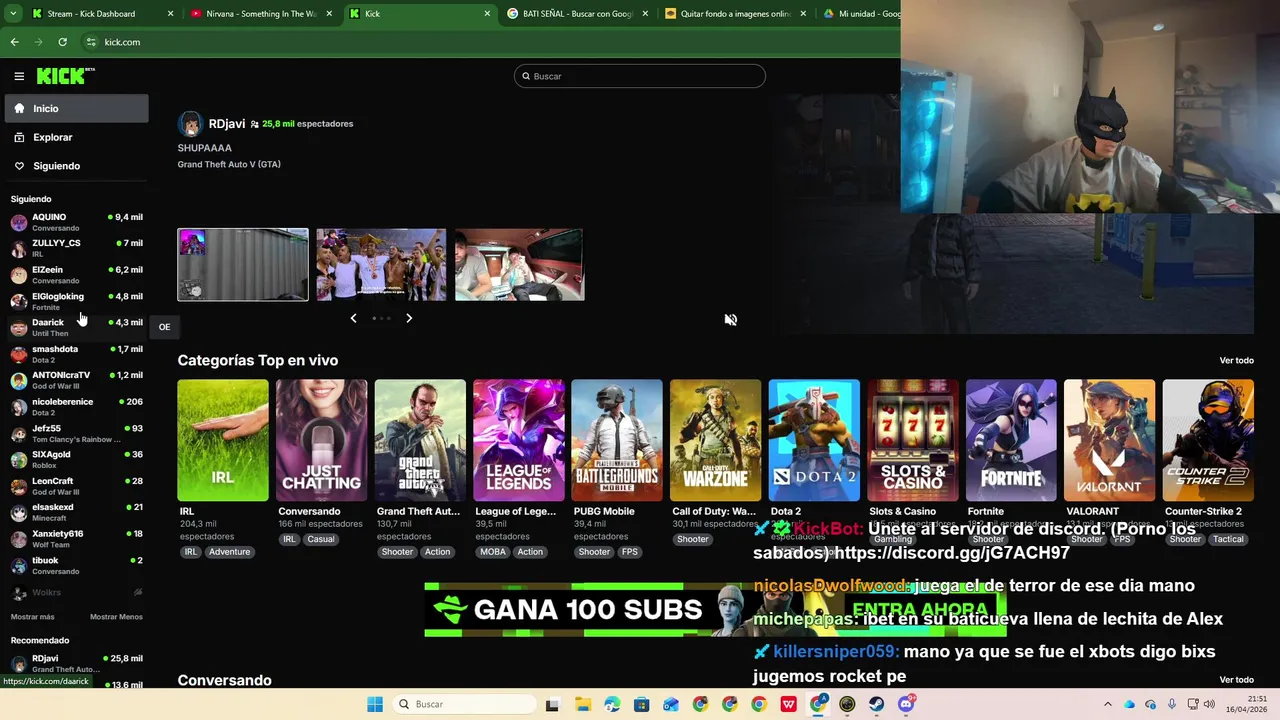This screenshot has height=720, width=1280.
Task: Open ElZeein's channel in the sidebar
Action: coord(76,275)
